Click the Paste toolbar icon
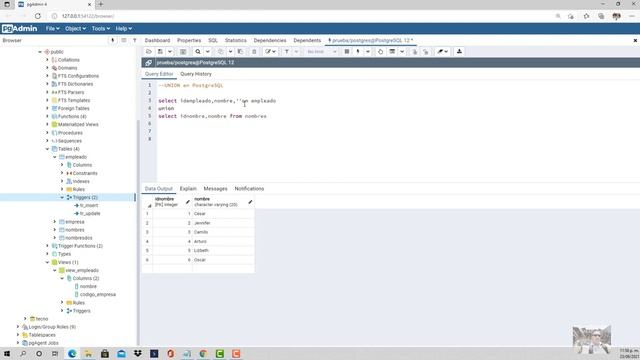The height and width of the screenshot is (360, 640). click(240, 52)
